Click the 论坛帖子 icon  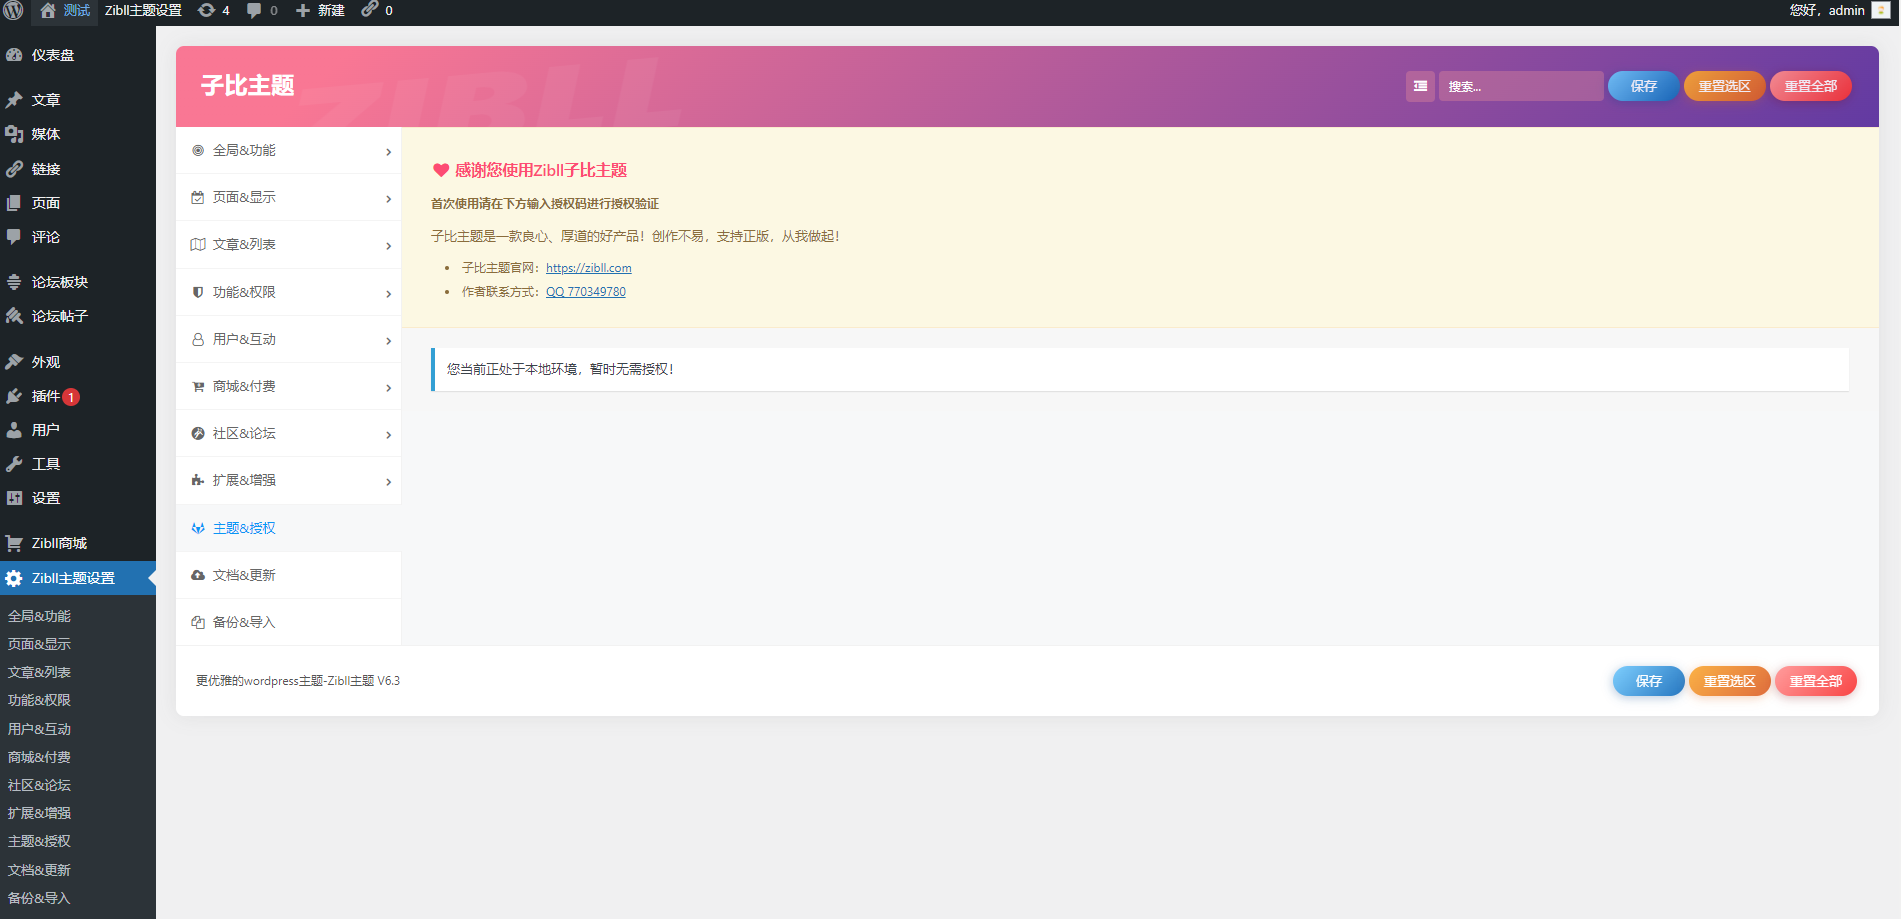click(14, 316)
